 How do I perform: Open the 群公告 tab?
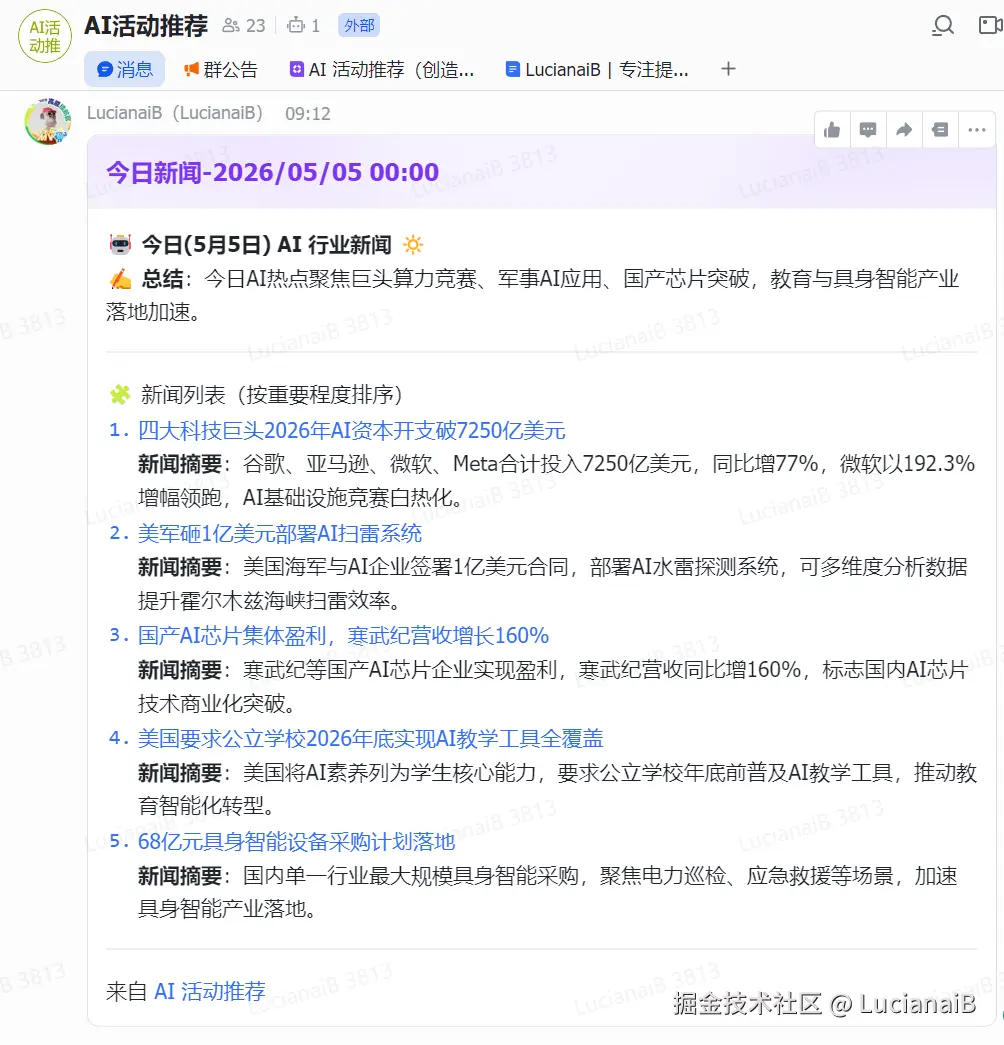(x=221, y=69)
